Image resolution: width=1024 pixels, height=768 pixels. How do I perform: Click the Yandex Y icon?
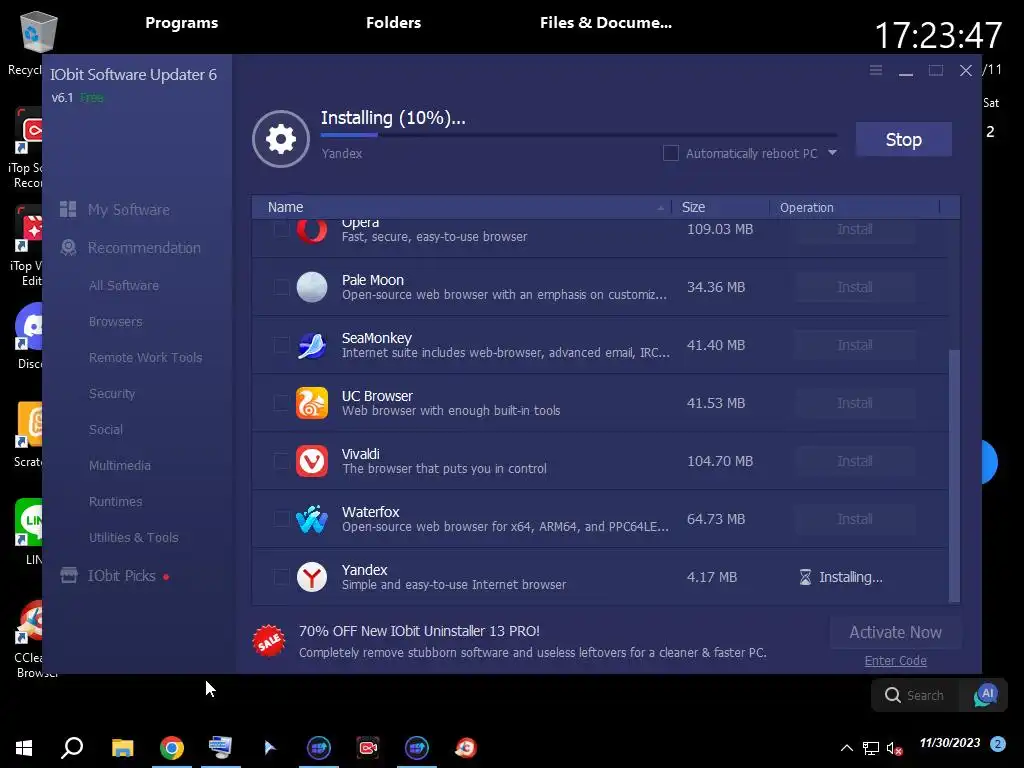(x=312, y=577)
